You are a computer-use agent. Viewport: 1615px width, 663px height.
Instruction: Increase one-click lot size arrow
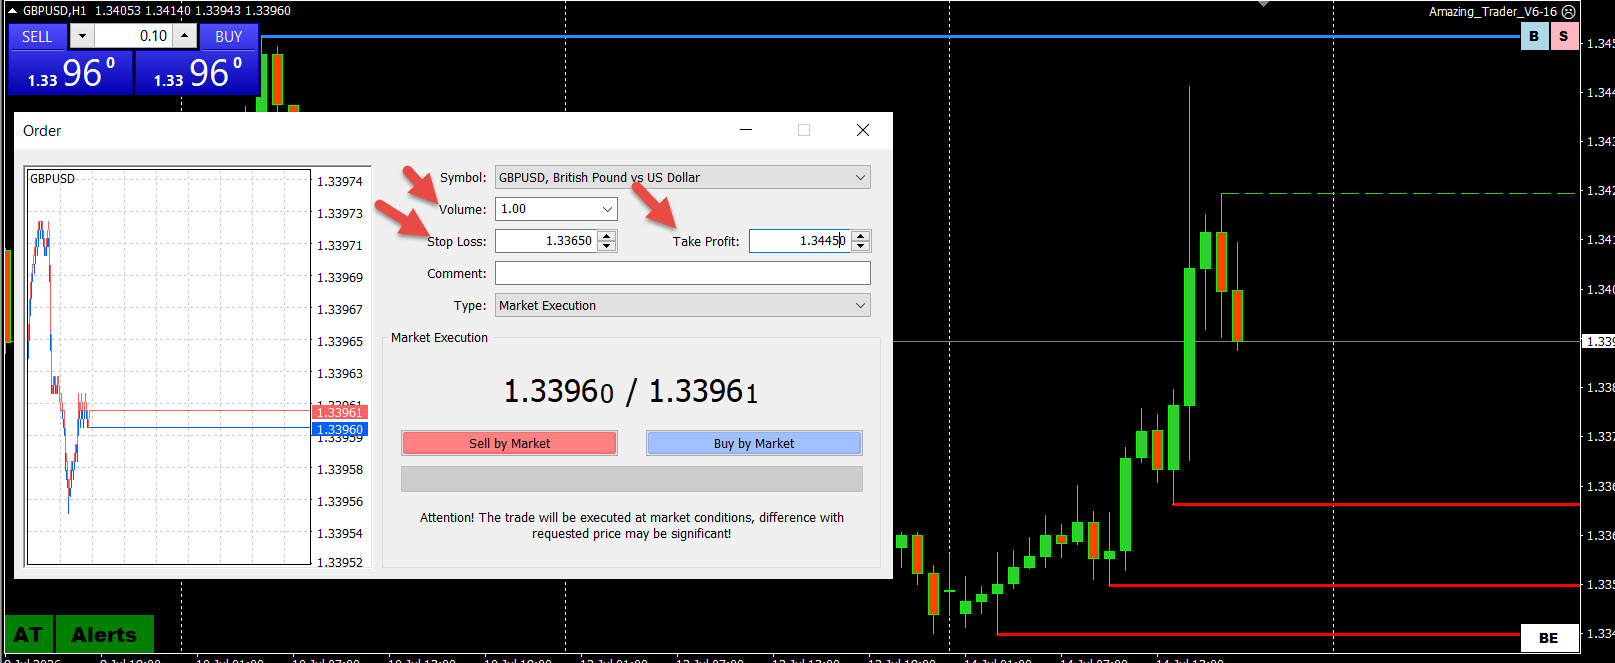click(x=185, y=36)
